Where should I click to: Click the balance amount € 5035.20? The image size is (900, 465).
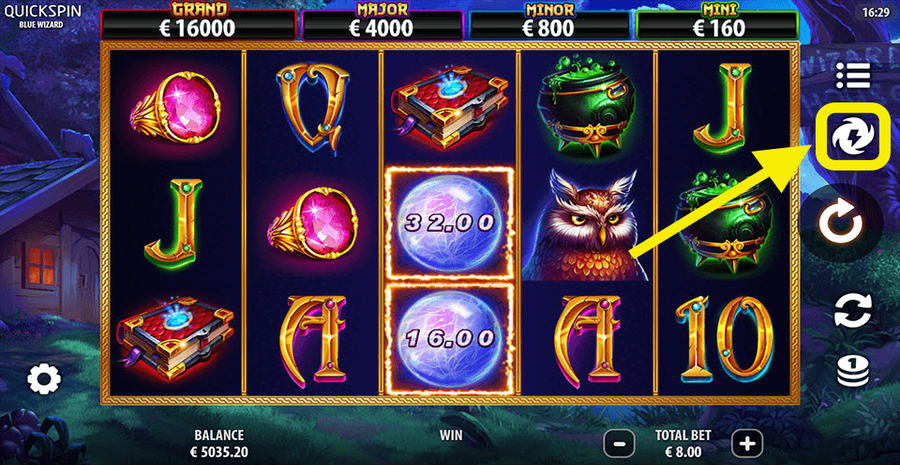tap(219, 452)
